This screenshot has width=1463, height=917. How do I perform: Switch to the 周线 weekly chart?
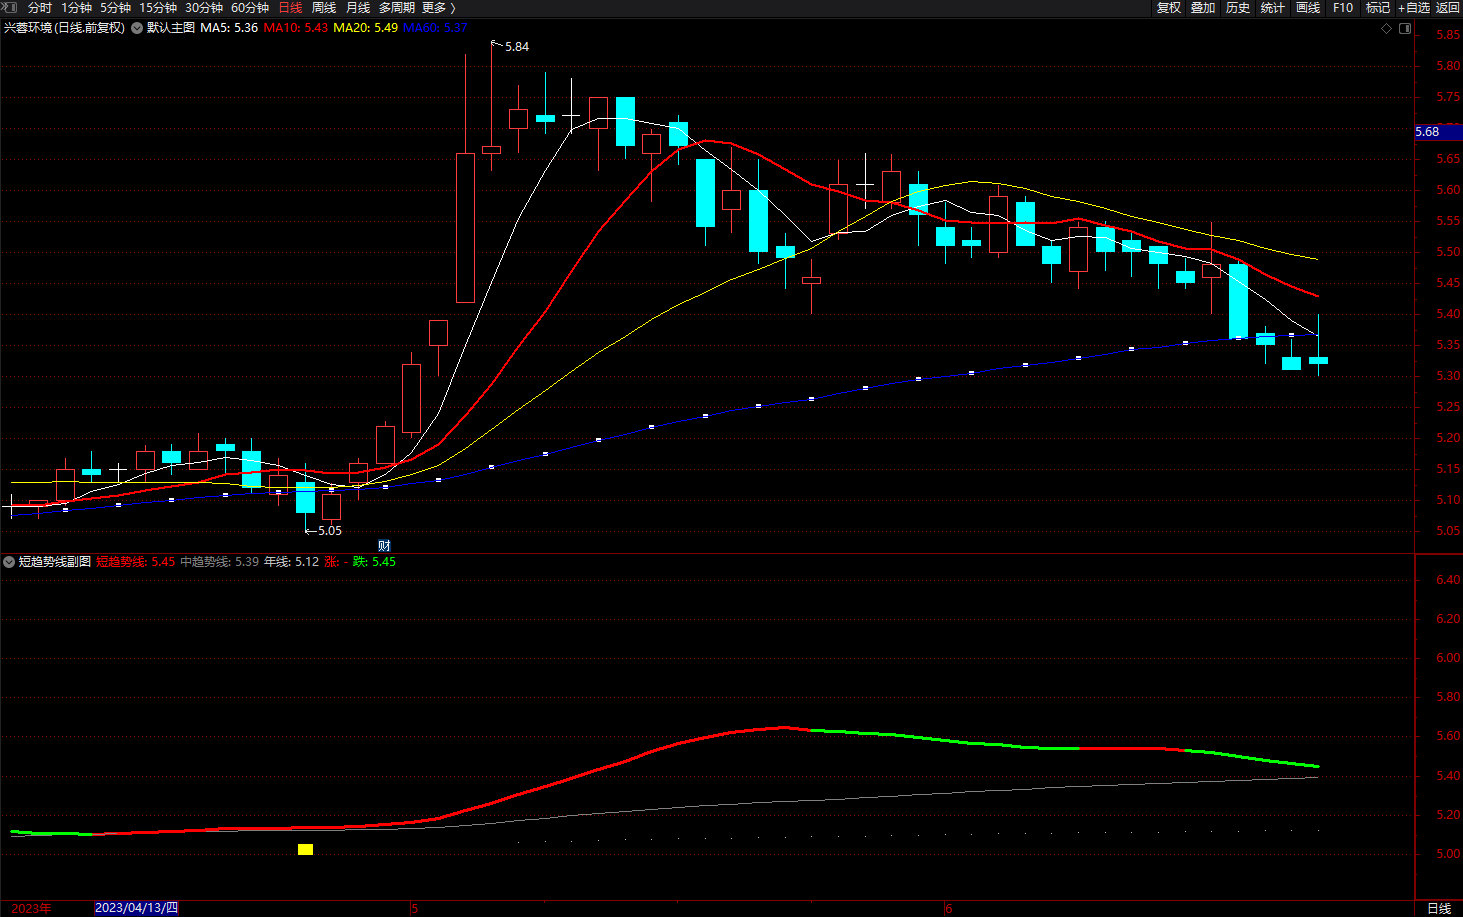[324, 8]
